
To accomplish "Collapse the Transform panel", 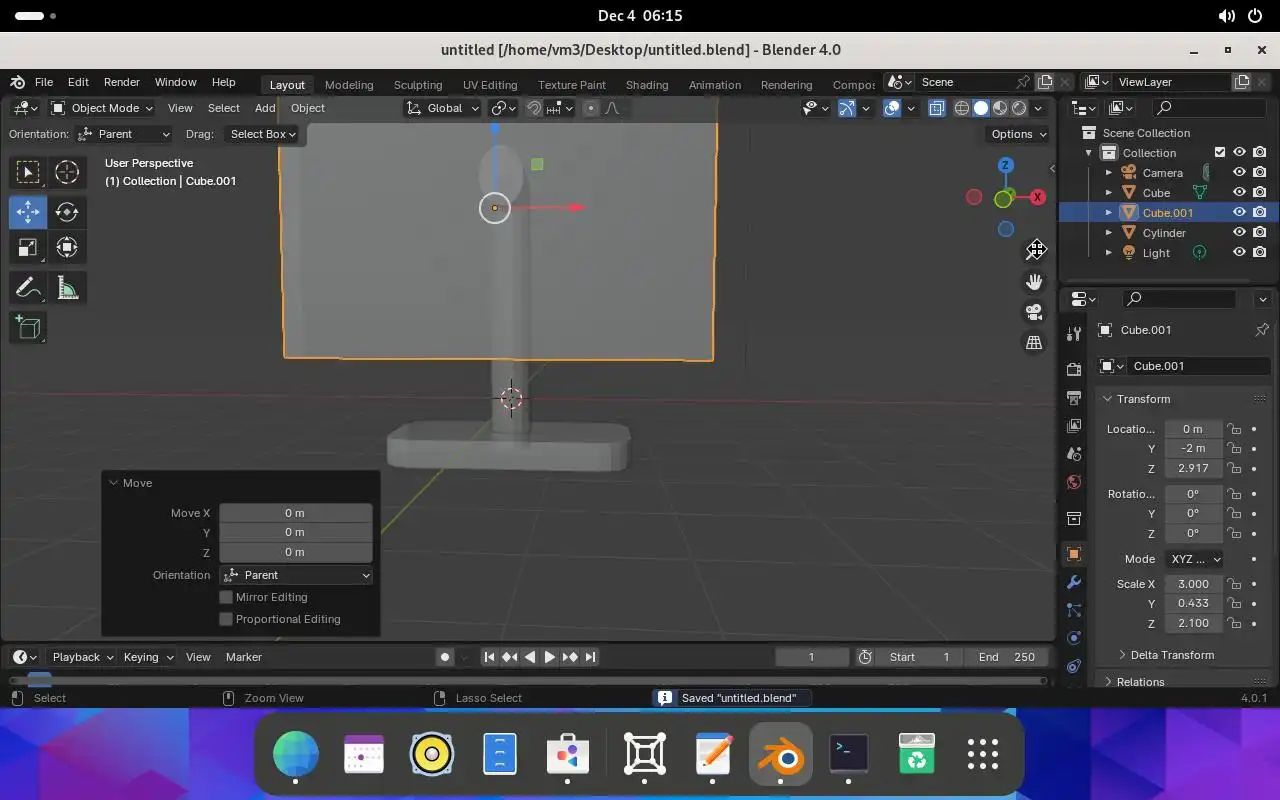I will (x=1142, y=399).
